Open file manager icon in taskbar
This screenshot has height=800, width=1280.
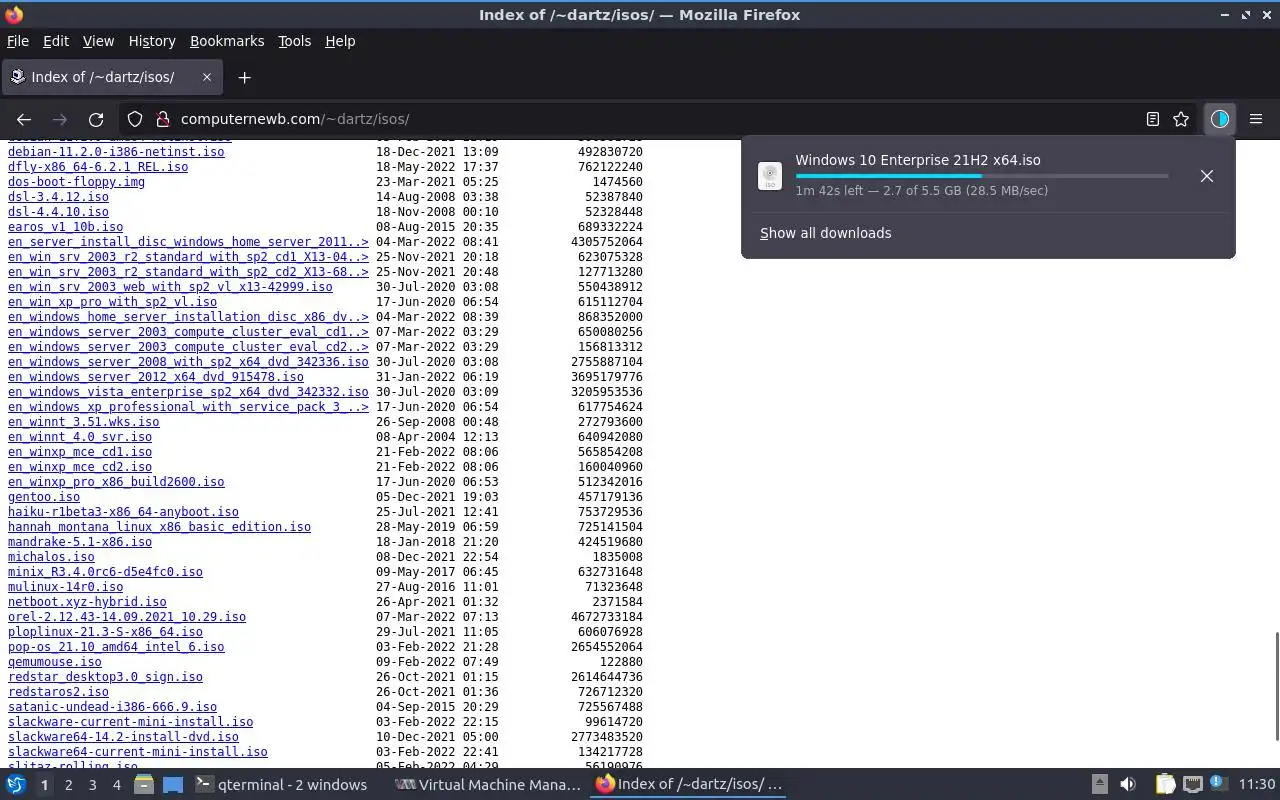coord(144,785)
